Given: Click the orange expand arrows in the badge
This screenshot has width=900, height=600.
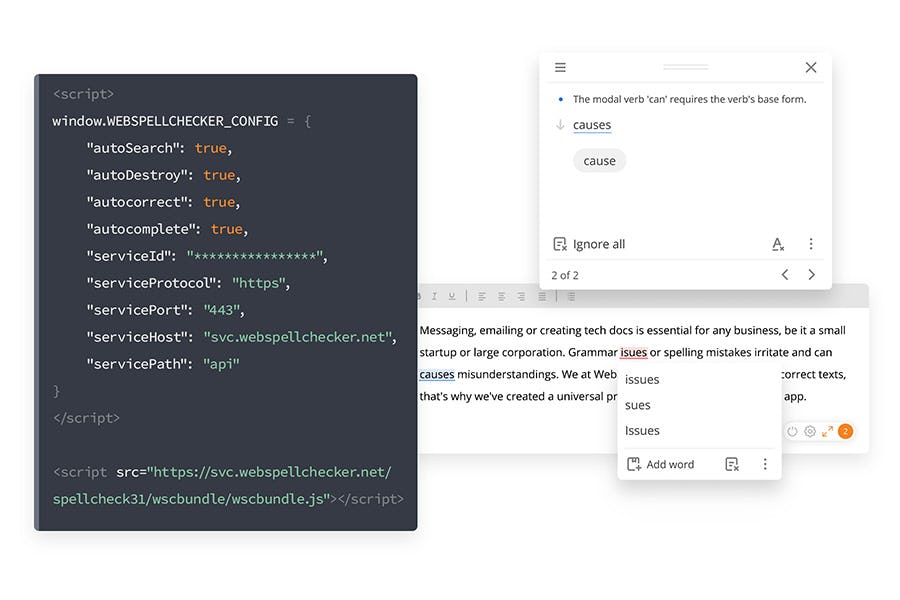Looking at the screenshot, I should coord(827,431).
